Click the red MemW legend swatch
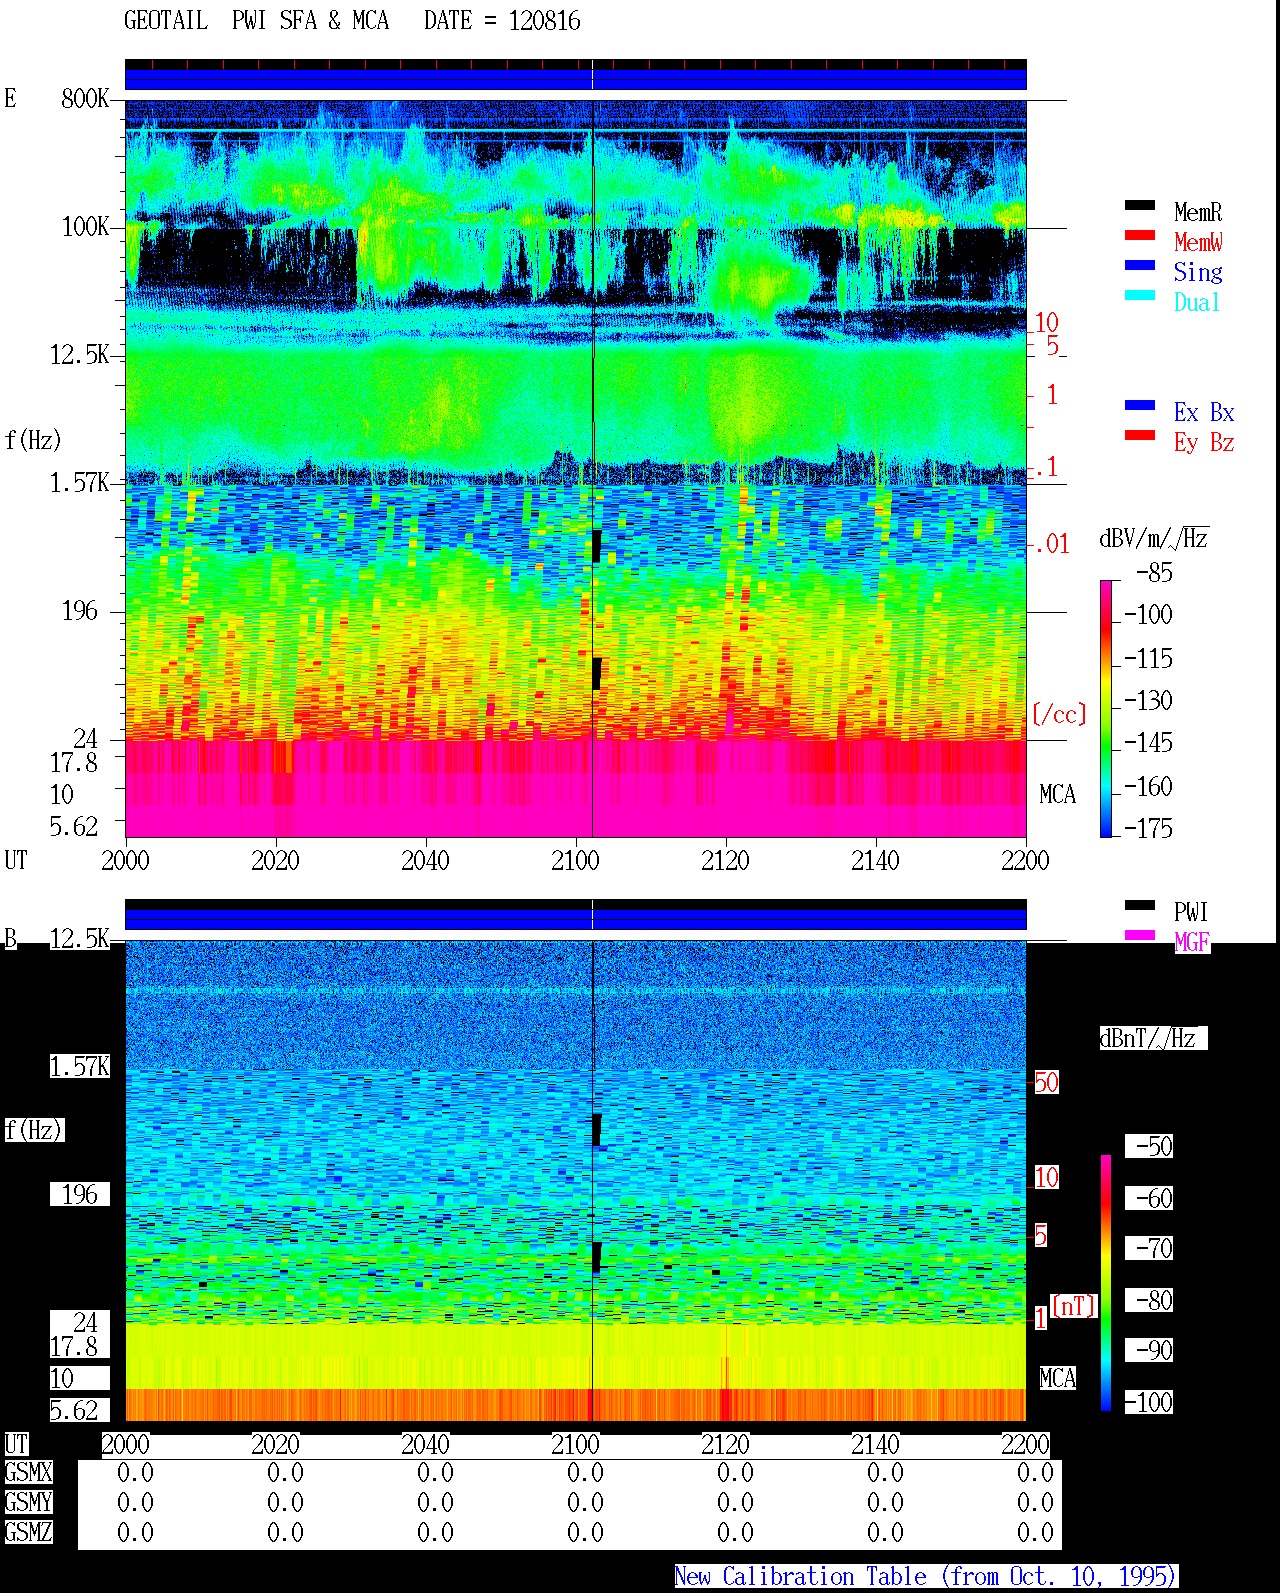This screenshot has width=1280, height=1593. click(x=1139, y=235)
